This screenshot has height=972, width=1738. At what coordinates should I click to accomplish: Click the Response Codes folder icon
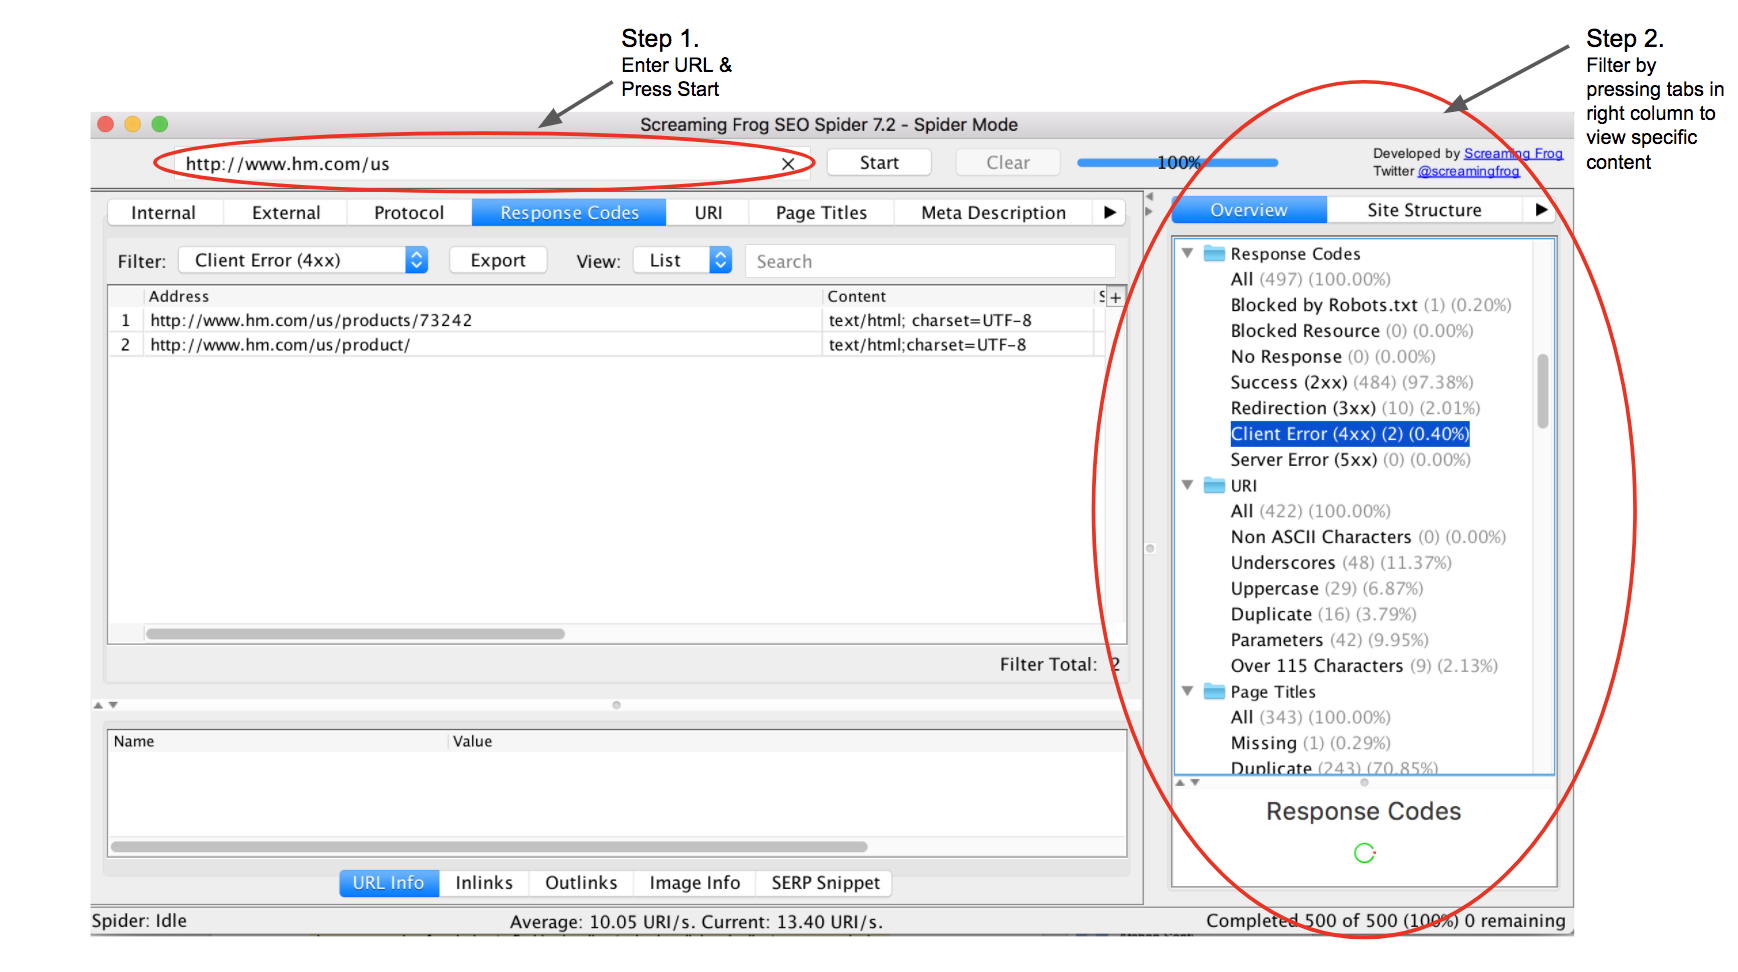point(1214,253)
